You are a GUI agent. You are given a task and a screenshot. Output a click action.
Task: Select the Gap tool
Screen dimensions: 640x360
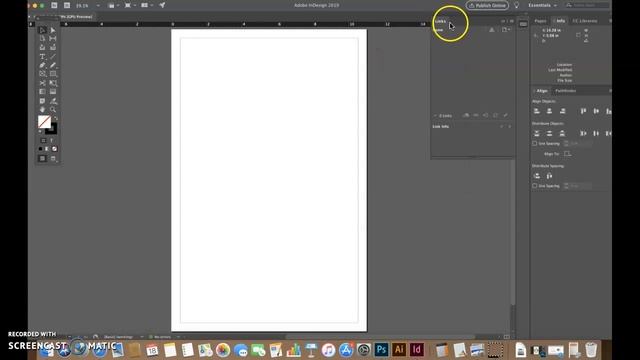tap(53, 39)
